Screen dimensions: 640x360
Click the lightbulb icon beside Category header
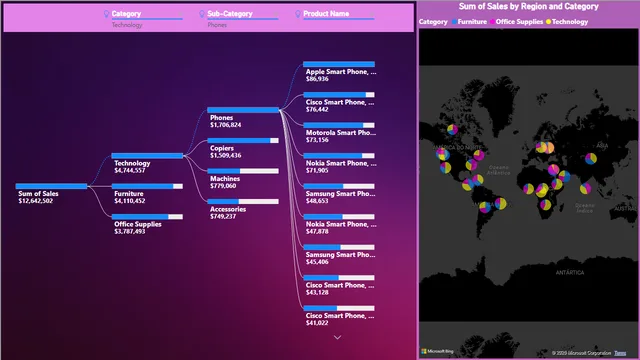coord(106,14)
